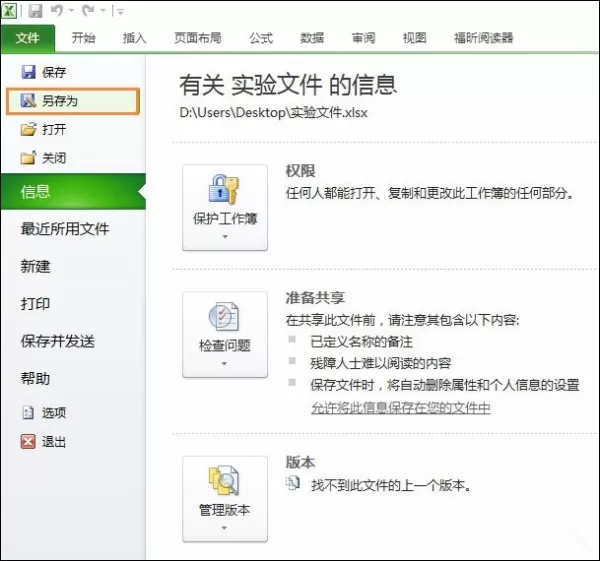The image size is (600, 561).
Task: Click the document icon beside 找不到此文件的上一个版本
Action: (x=293, y=483)
